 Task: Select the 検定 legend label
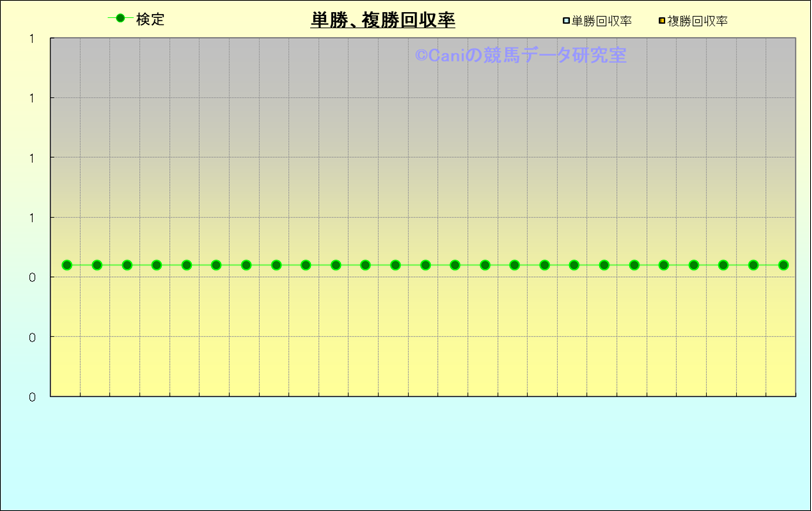tap(150, 19)
